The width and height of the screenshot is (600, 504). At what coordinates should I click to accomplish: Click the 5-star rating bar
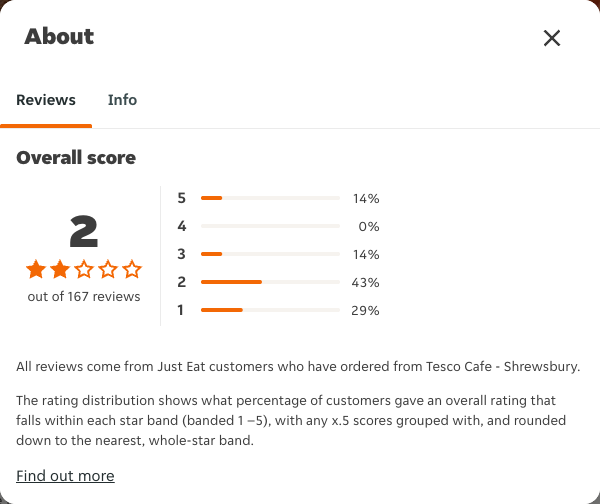(270, 198)
